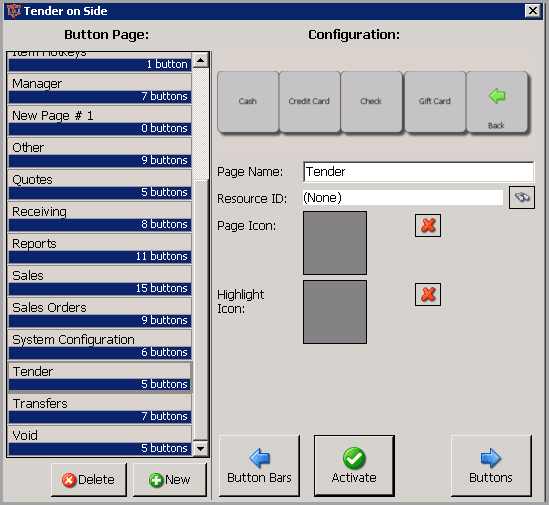
Task: Click the Highlight Icon image box
Action: [x=335, y=312]
